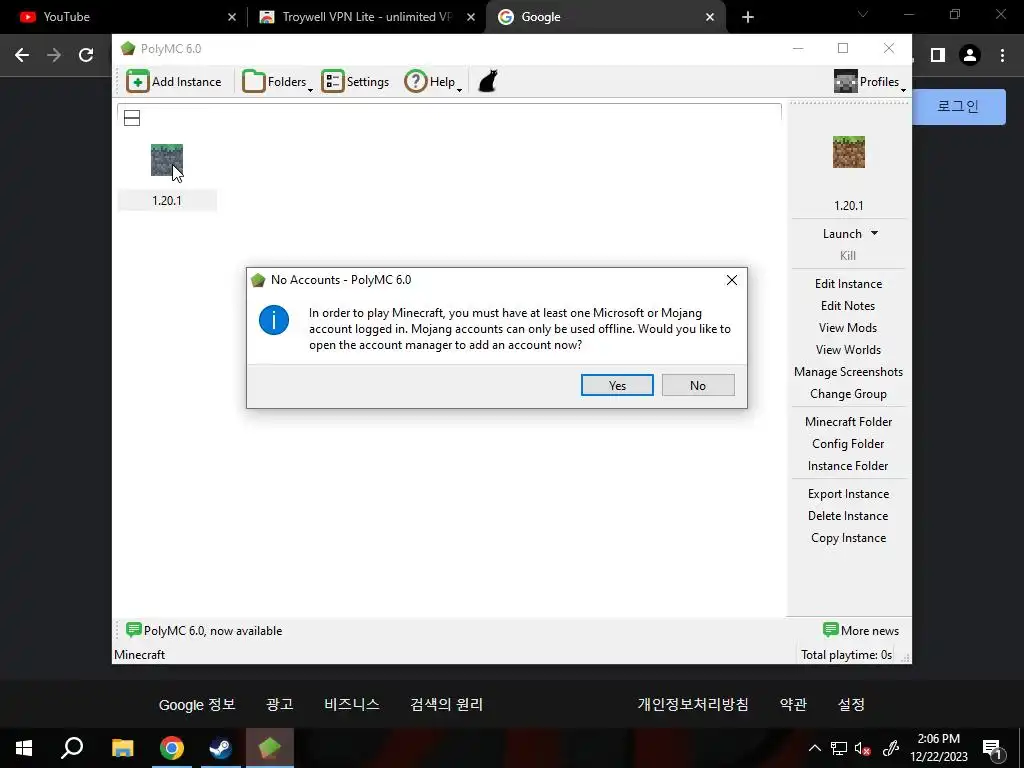Click the network tray icon

pos(839,748)
